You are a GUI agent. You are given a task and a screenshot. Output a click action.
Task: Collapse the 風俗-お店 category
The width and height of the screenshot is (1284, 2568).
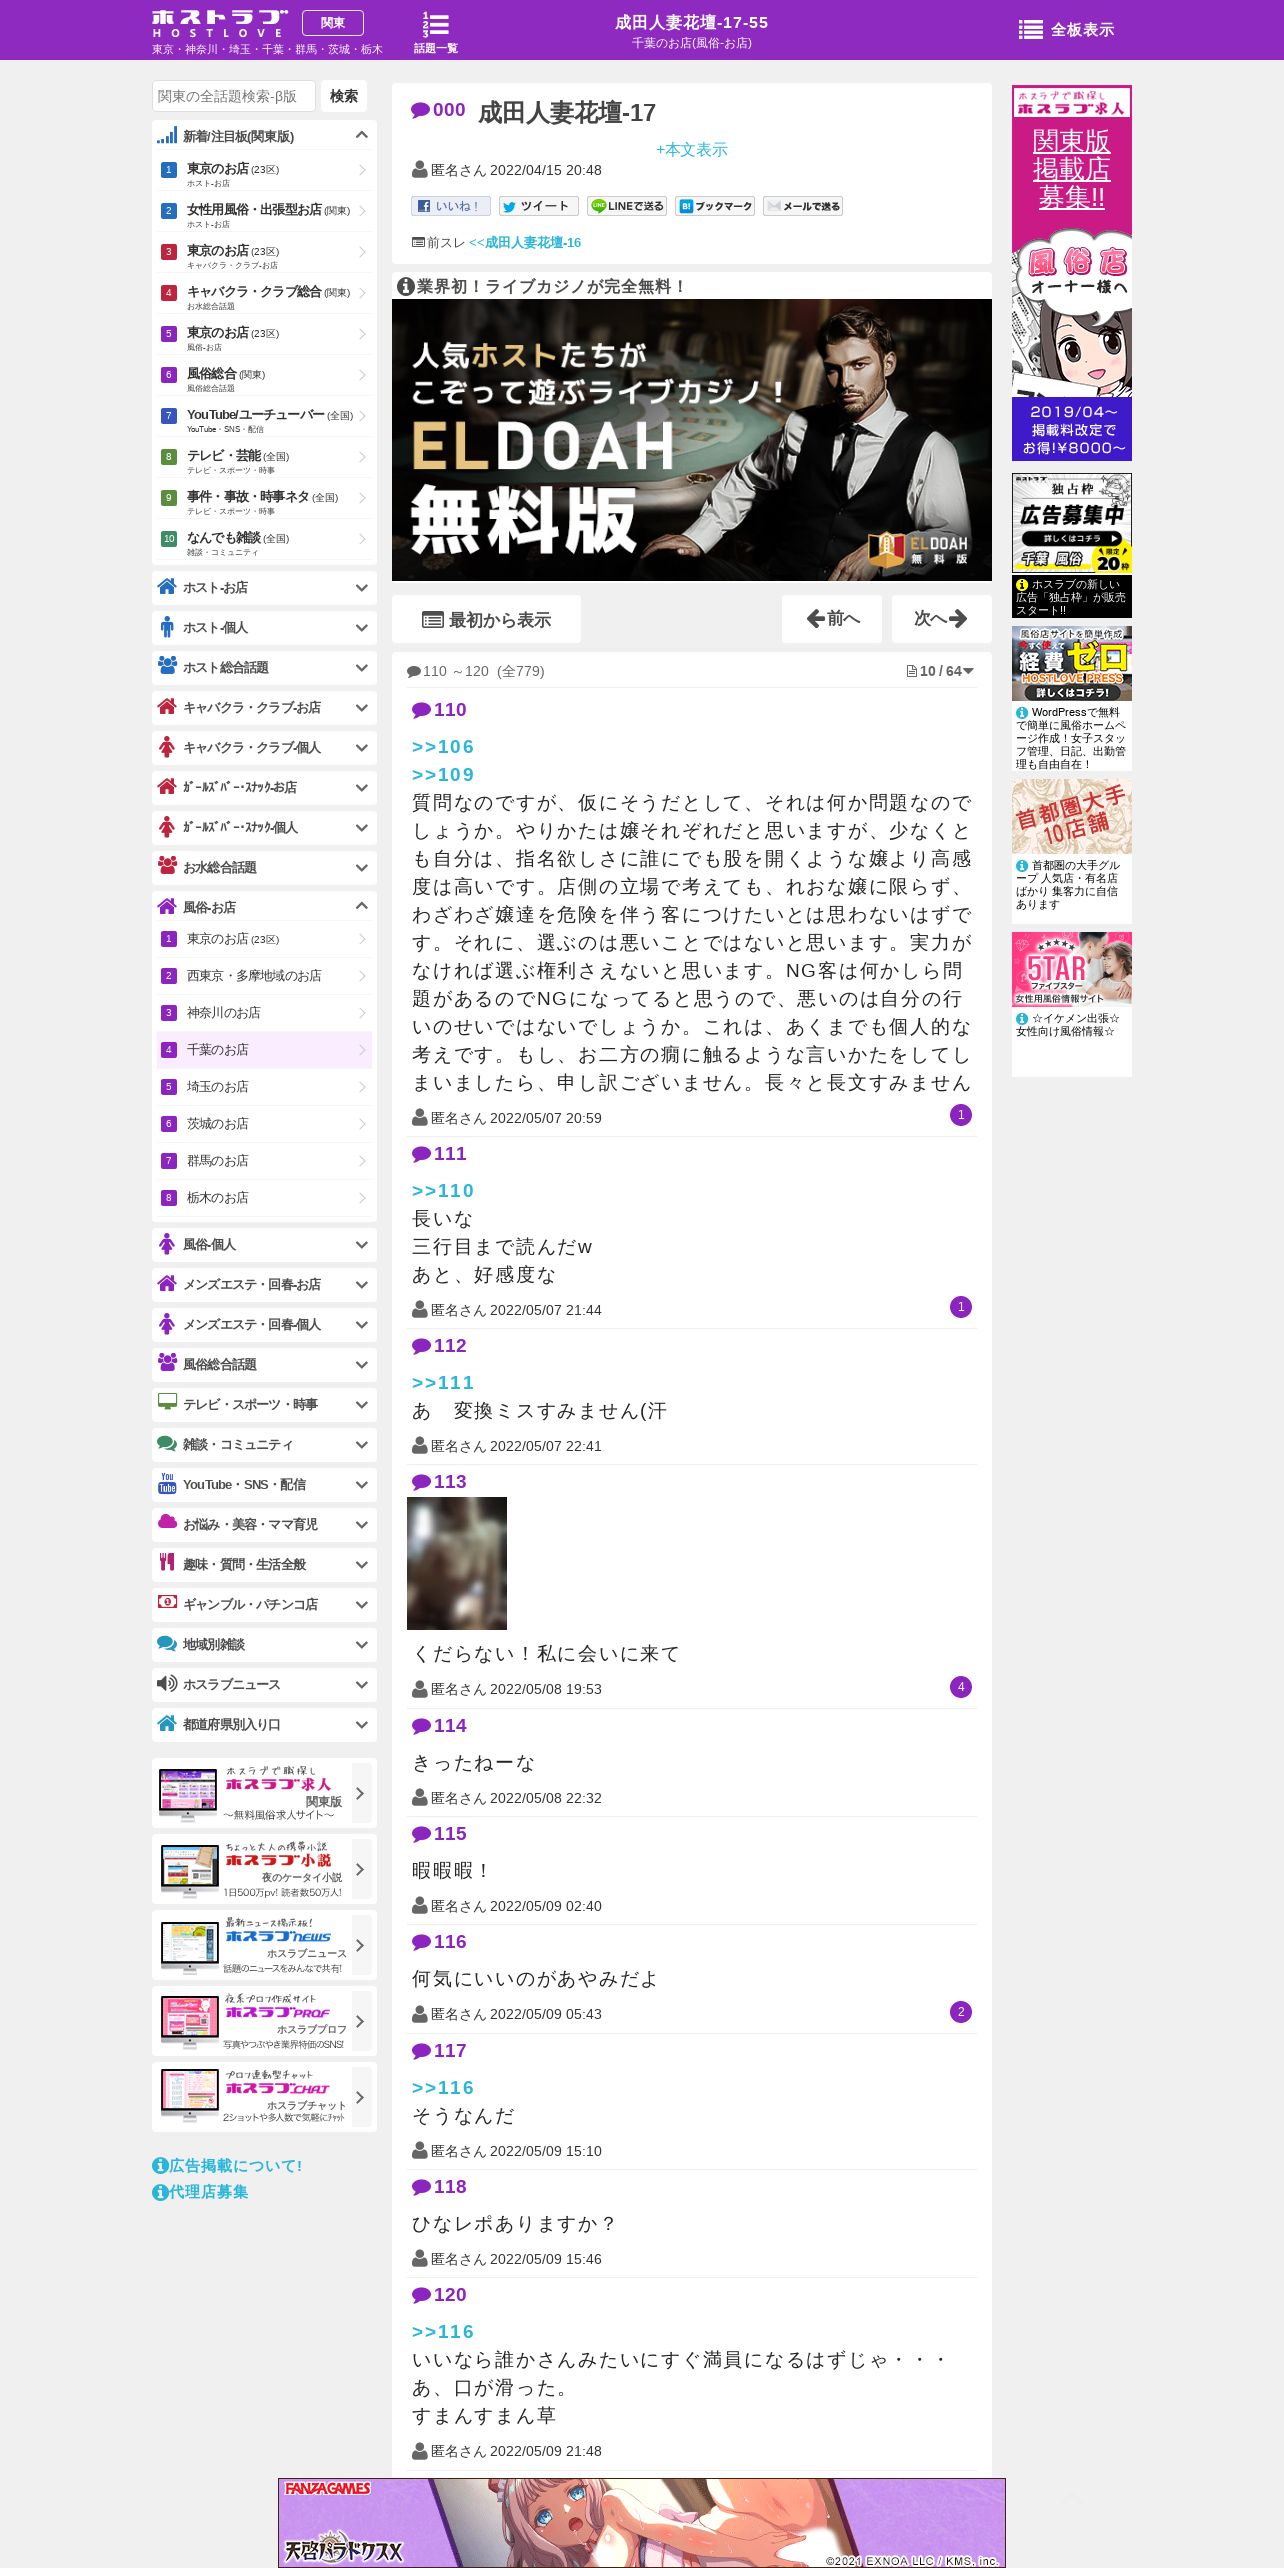(361, 906)
